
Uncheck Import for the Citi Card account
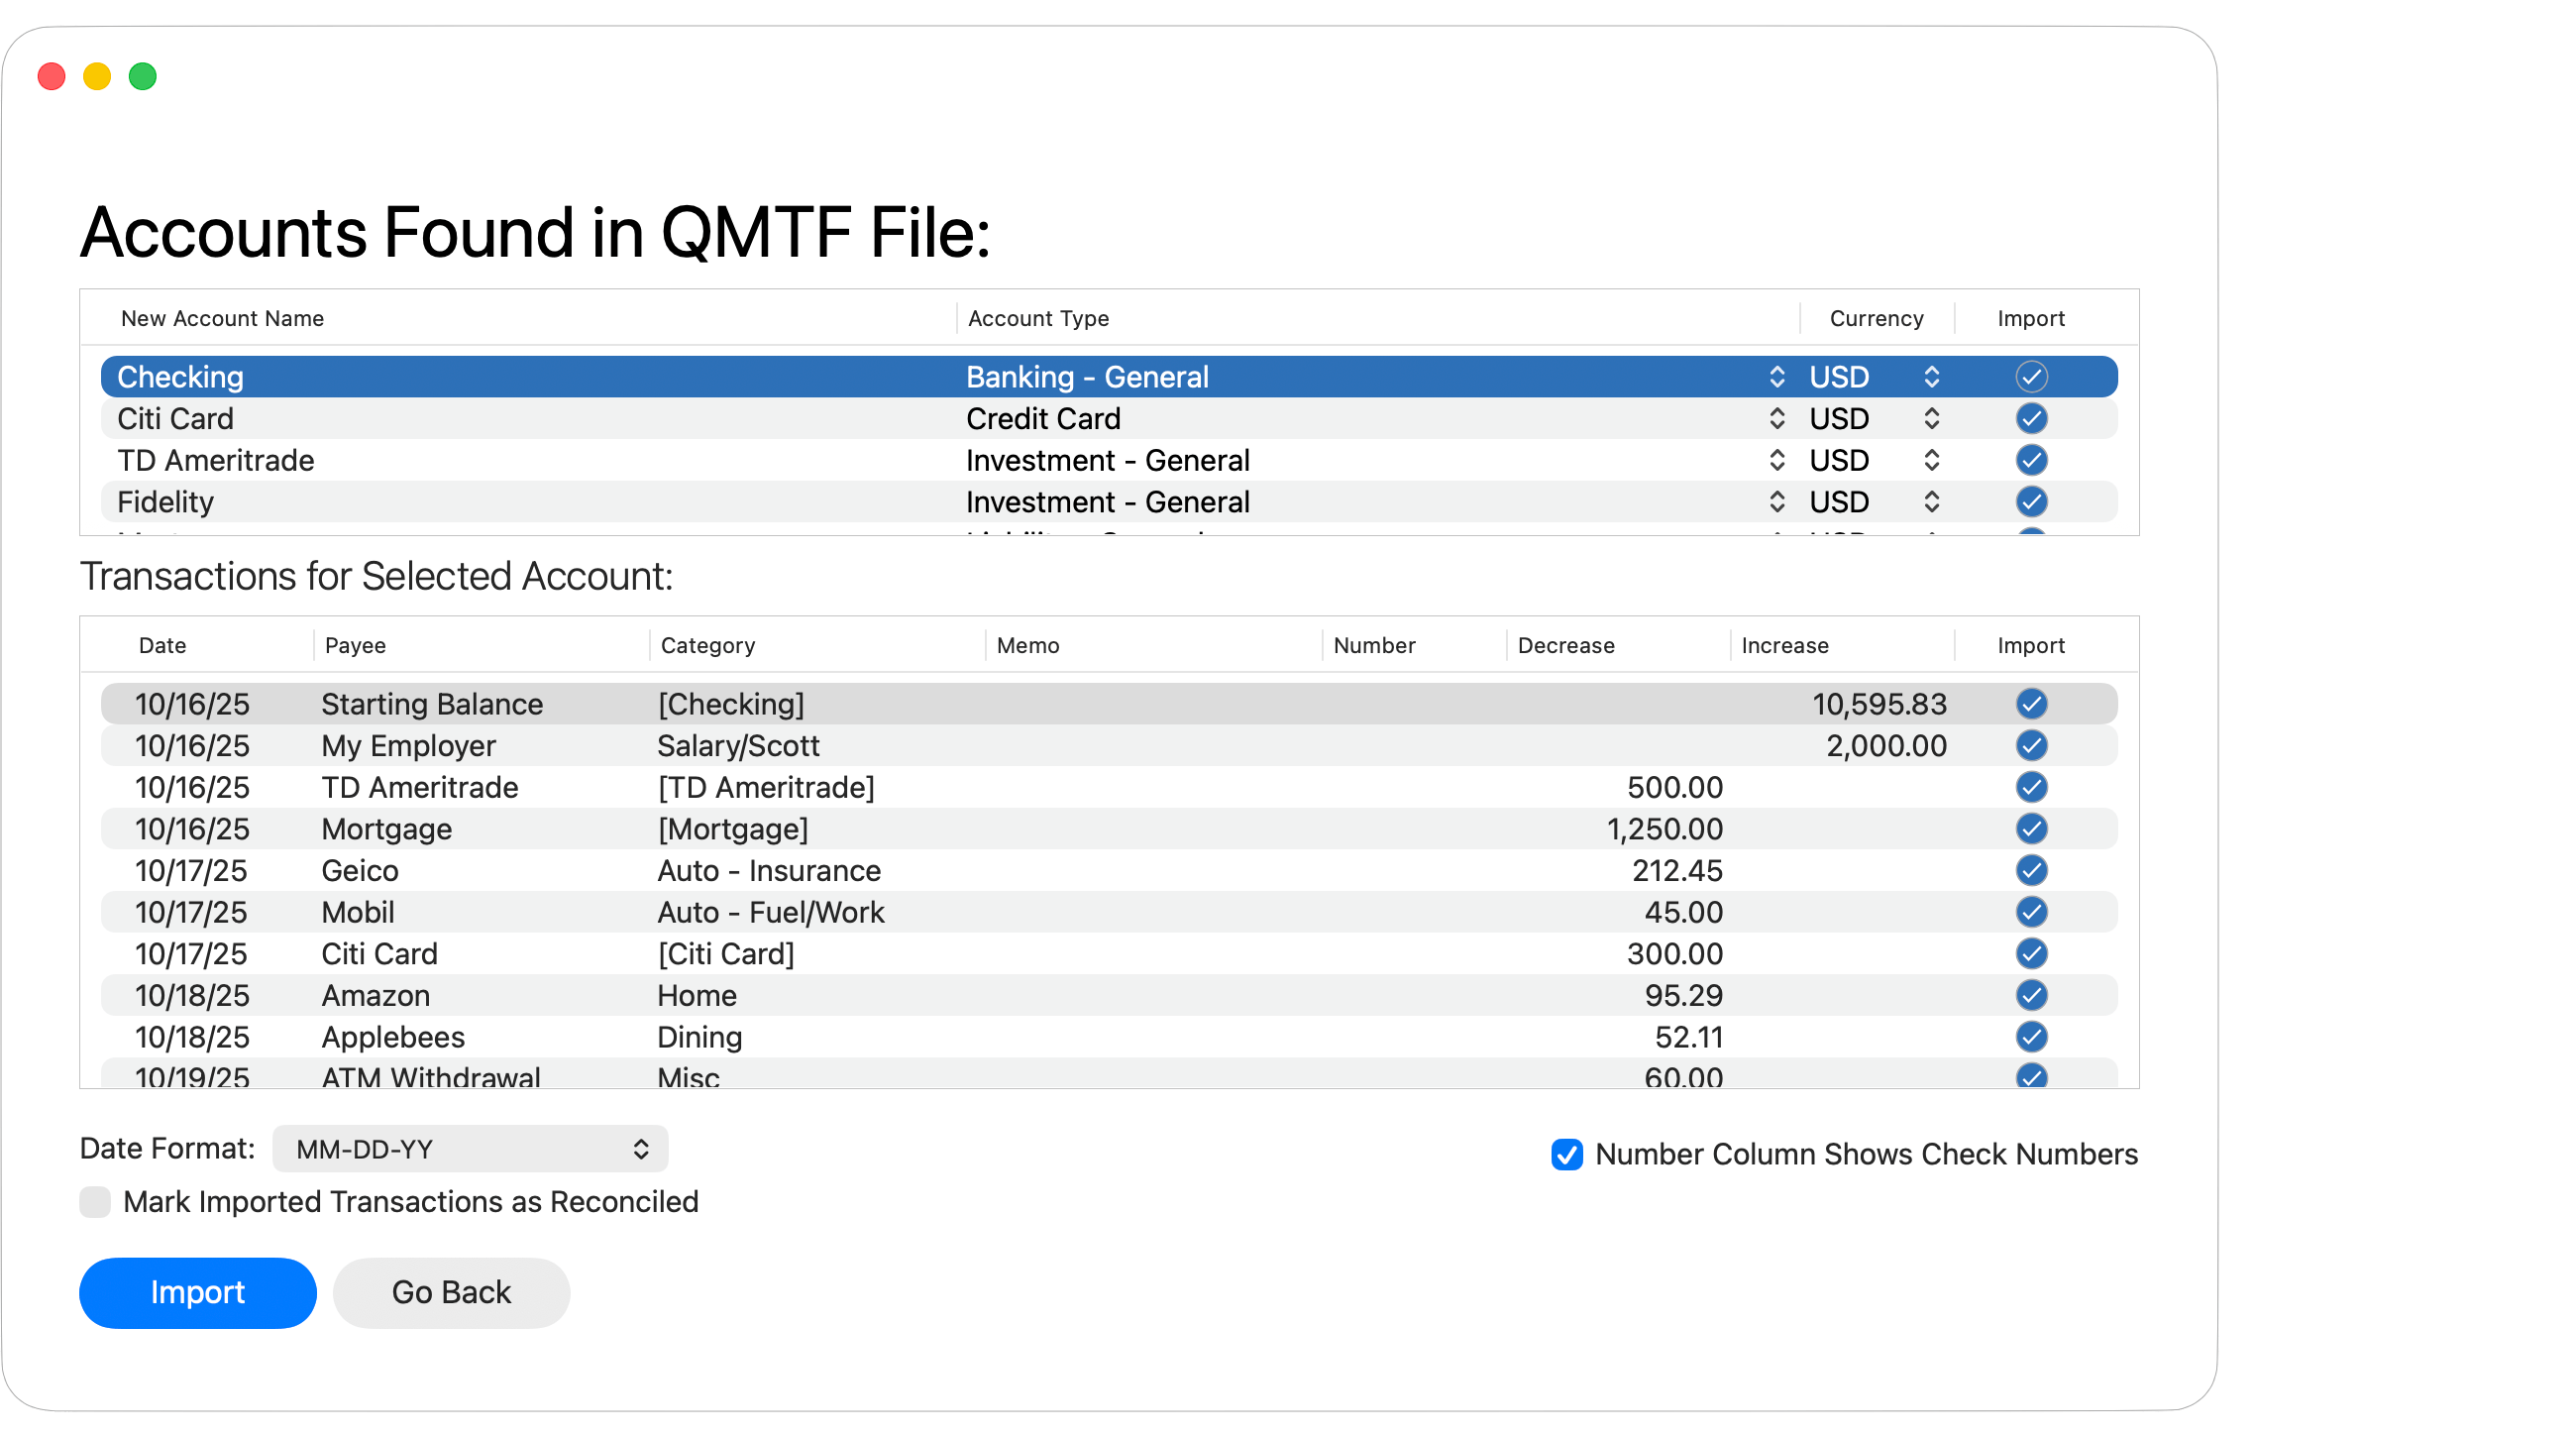click(x=2031, y=418)
